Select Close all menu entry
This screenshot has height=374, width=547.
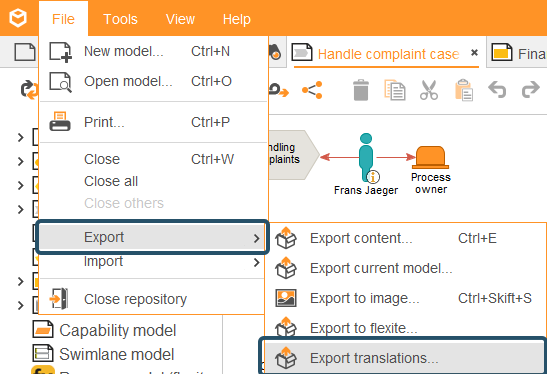pos(153,181)
